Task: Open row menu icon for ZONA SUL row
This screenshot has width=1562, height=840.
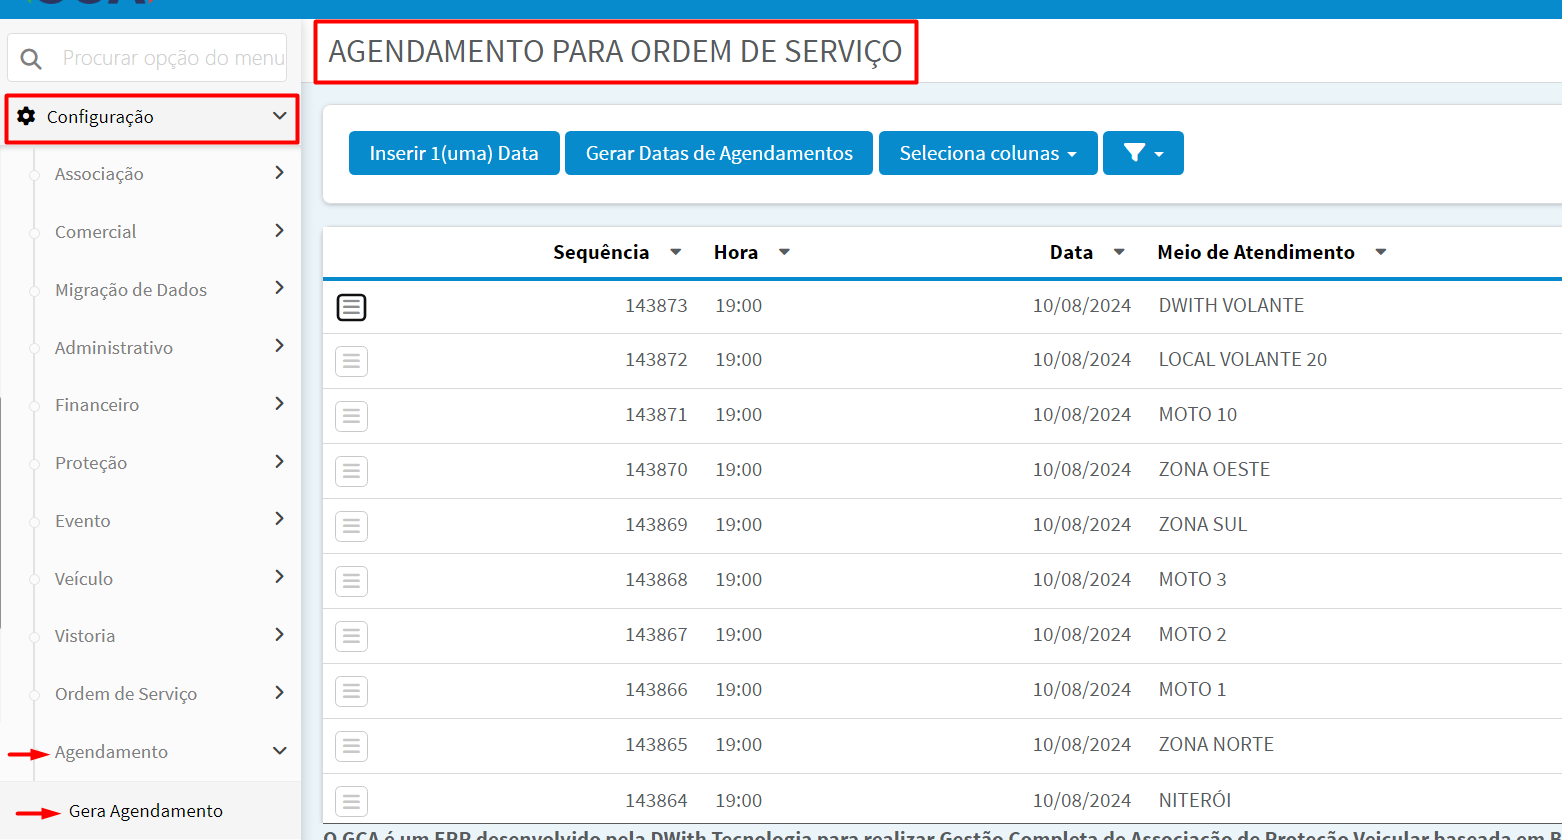Action: (x=351, y=526)
